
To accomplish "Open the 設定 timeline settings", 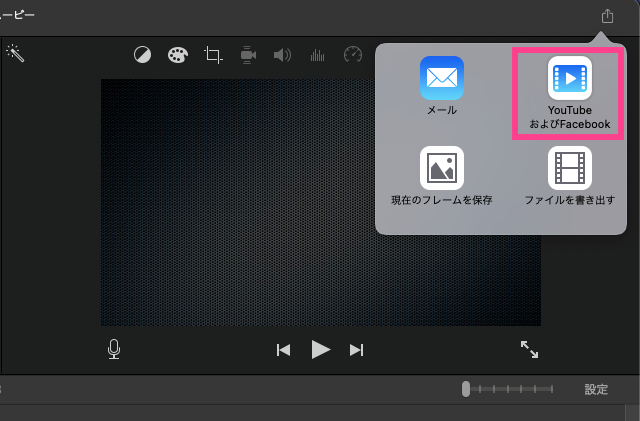I will [x=596, y=389].
